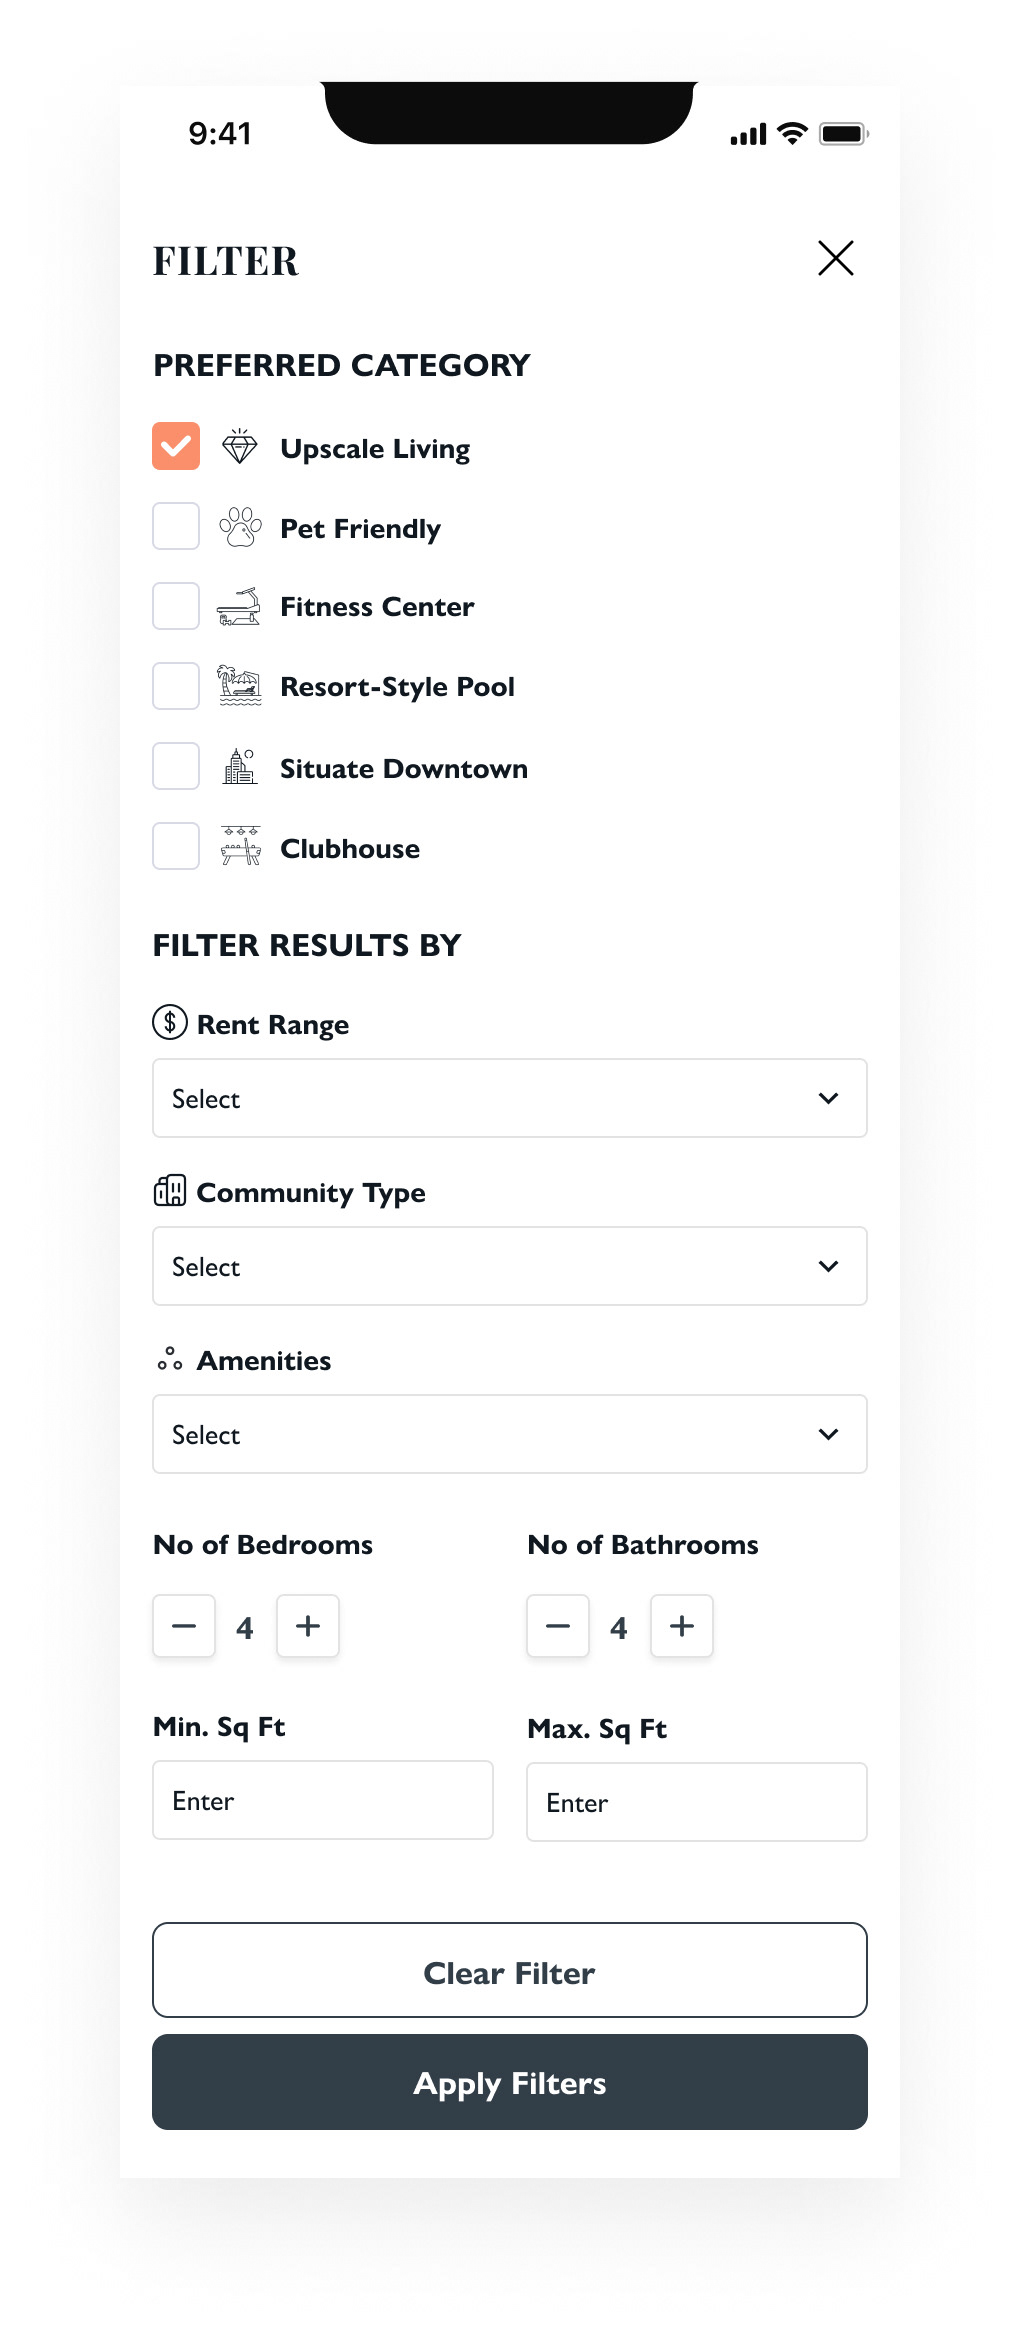This screenshot has width=1020, height=2338.
Task: Click the diamond icon beside Upscale Living
Action: pyautogui.click(x=239, y=447)
